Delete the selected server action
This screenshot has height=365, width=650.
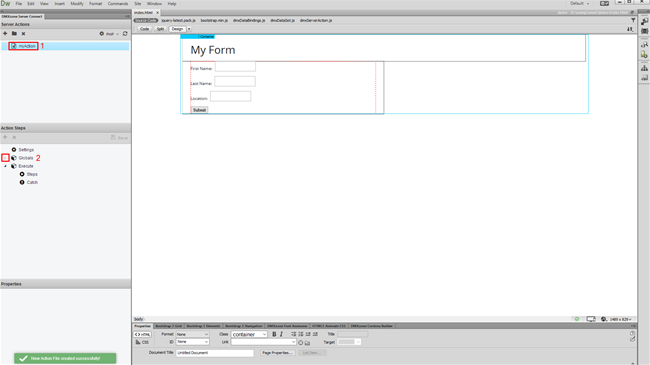point(24,34)
